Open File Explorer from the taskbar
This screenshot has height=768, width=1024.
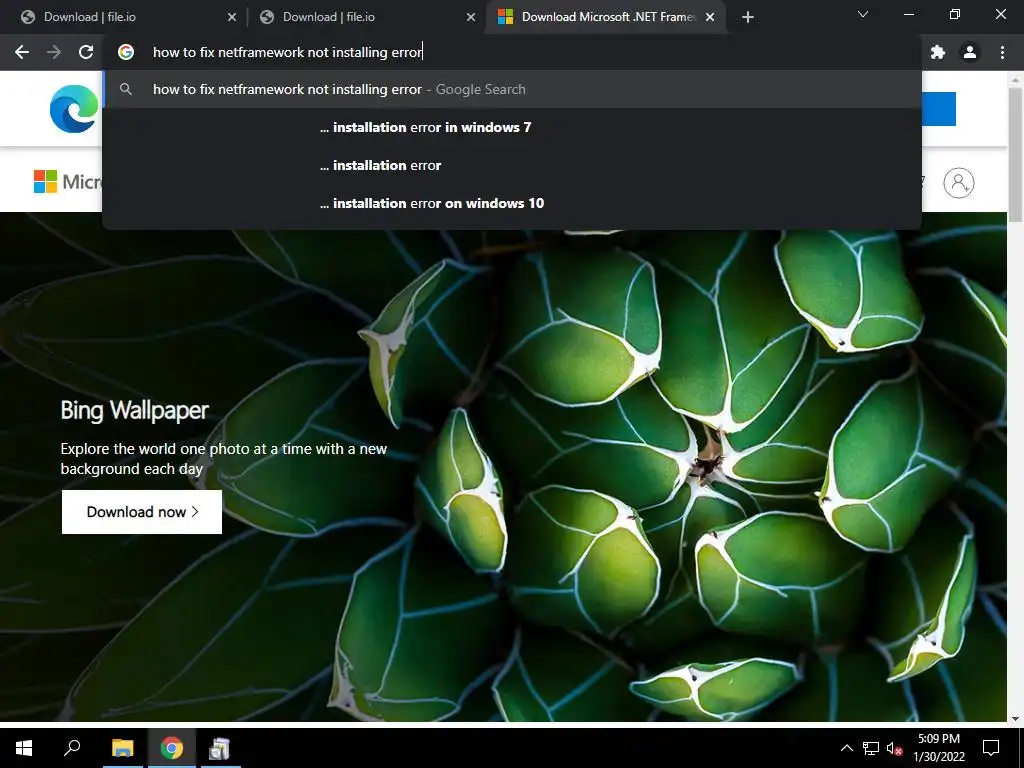pyautogui.click(x=123, y=748)
